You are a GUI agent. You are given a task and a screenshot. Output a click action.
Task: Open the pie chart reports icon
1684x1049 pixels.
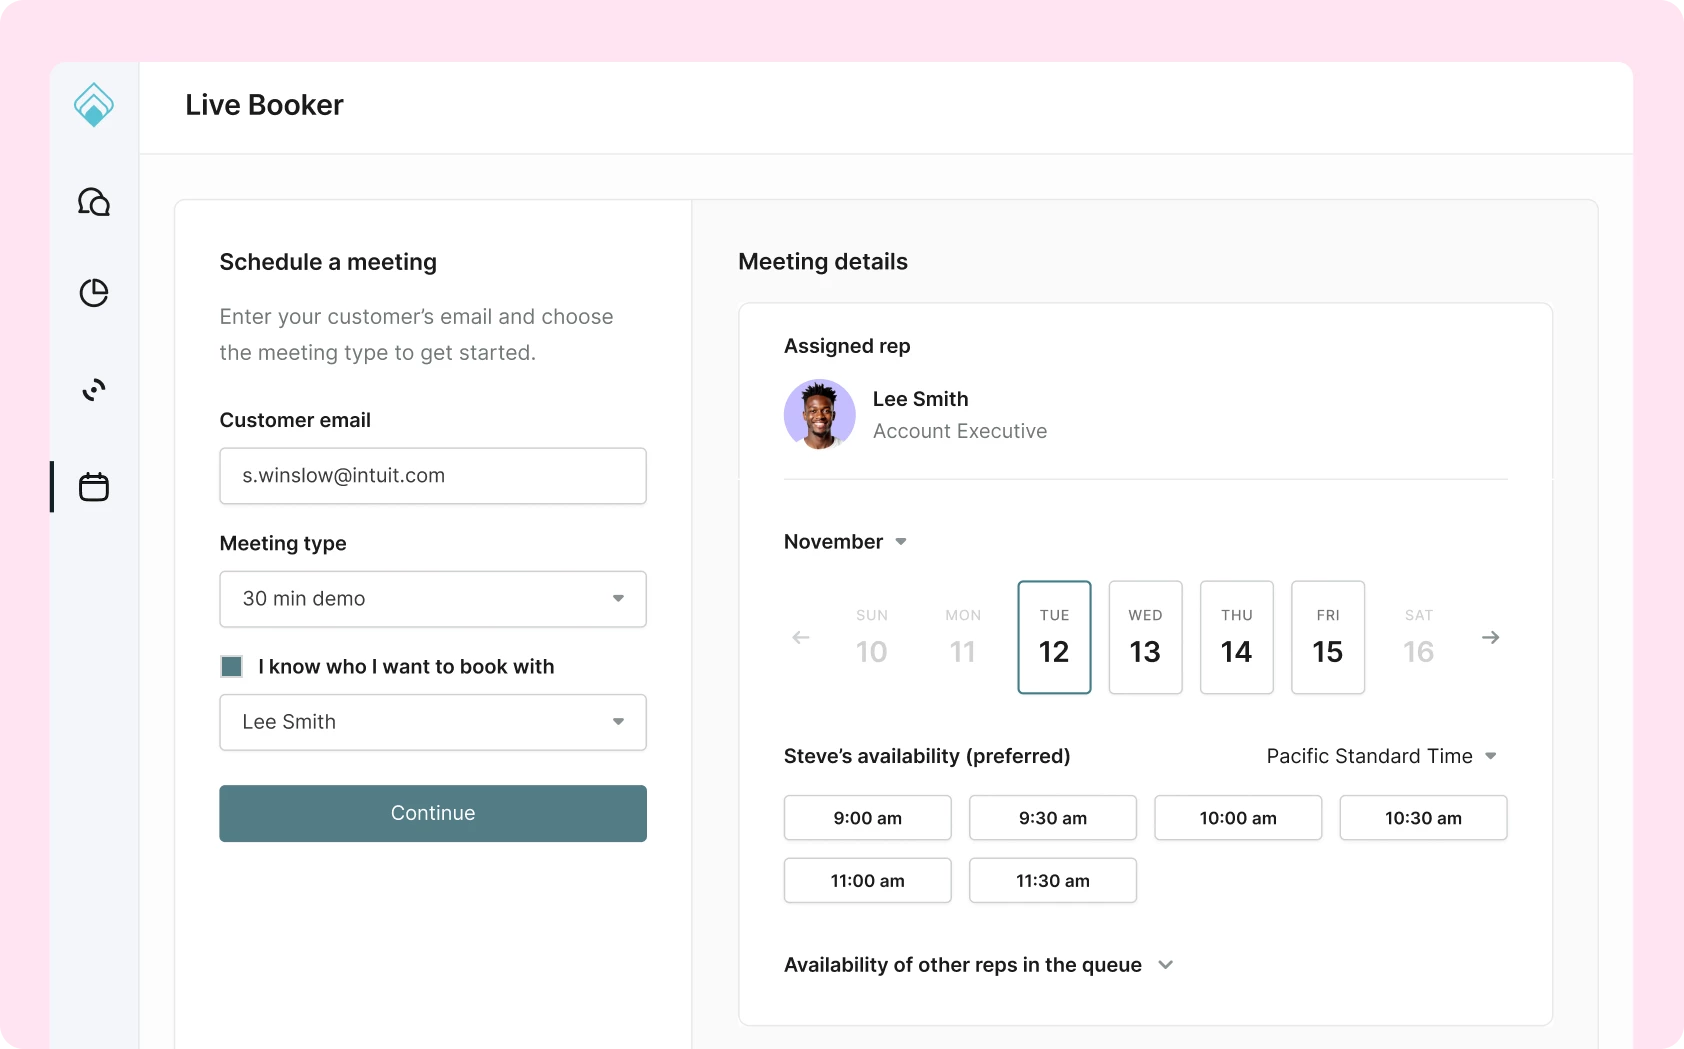94,293
